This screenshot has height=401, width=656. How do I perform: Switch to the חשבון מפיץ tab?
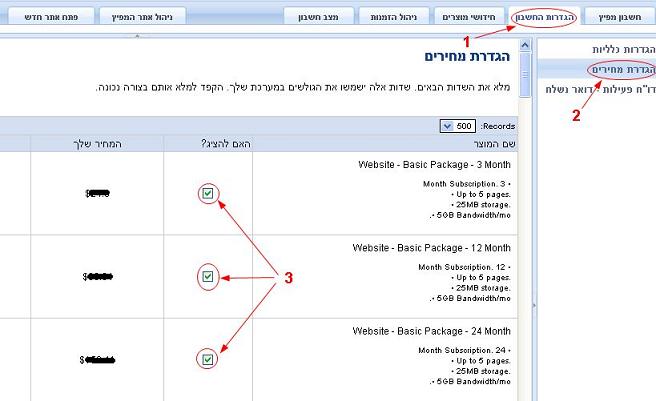[618, 16]
